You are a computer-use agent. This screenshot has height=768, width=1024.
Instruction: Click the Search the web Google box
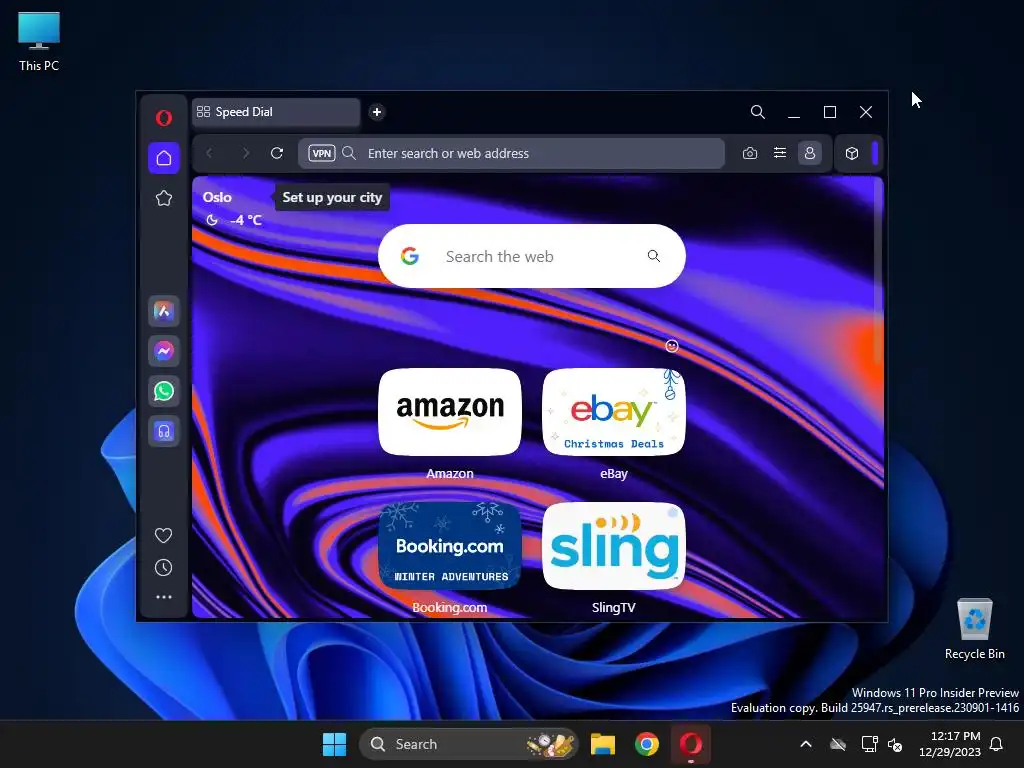tap(532, 256)
